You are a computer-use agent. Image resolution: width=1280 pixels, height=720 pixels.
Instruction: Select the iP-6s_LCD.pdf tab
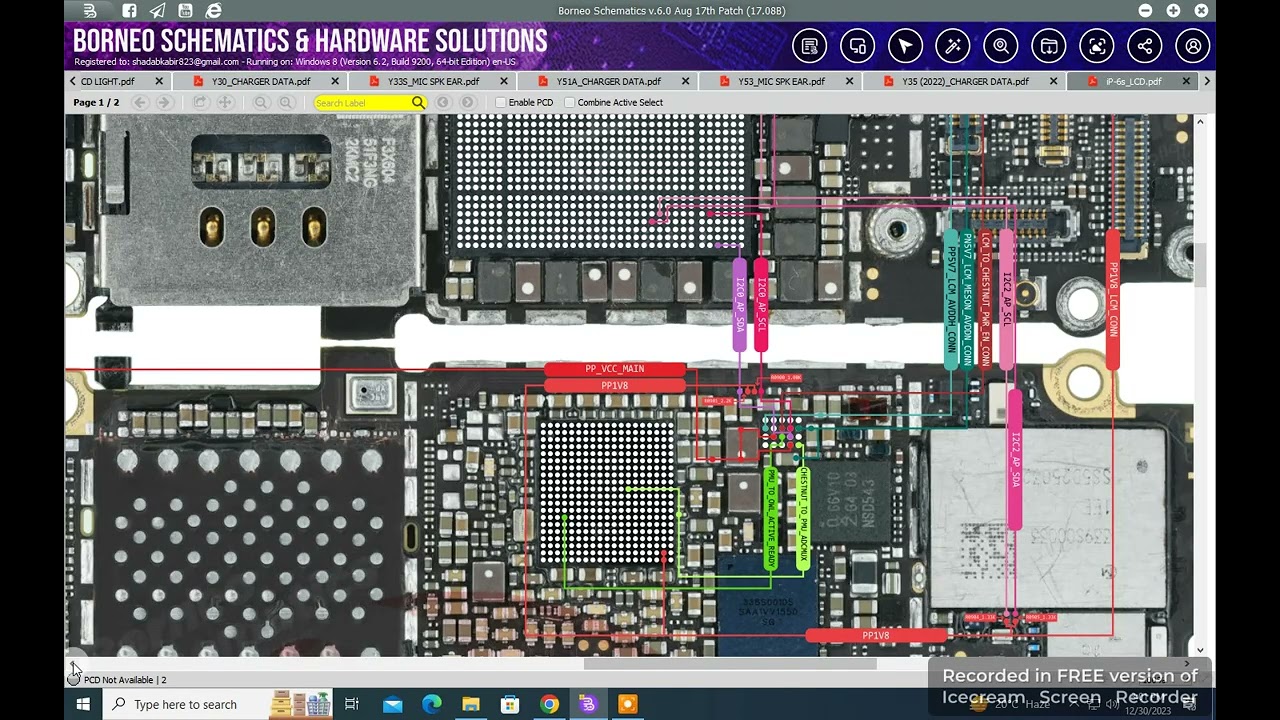(x=1133, y=81)
